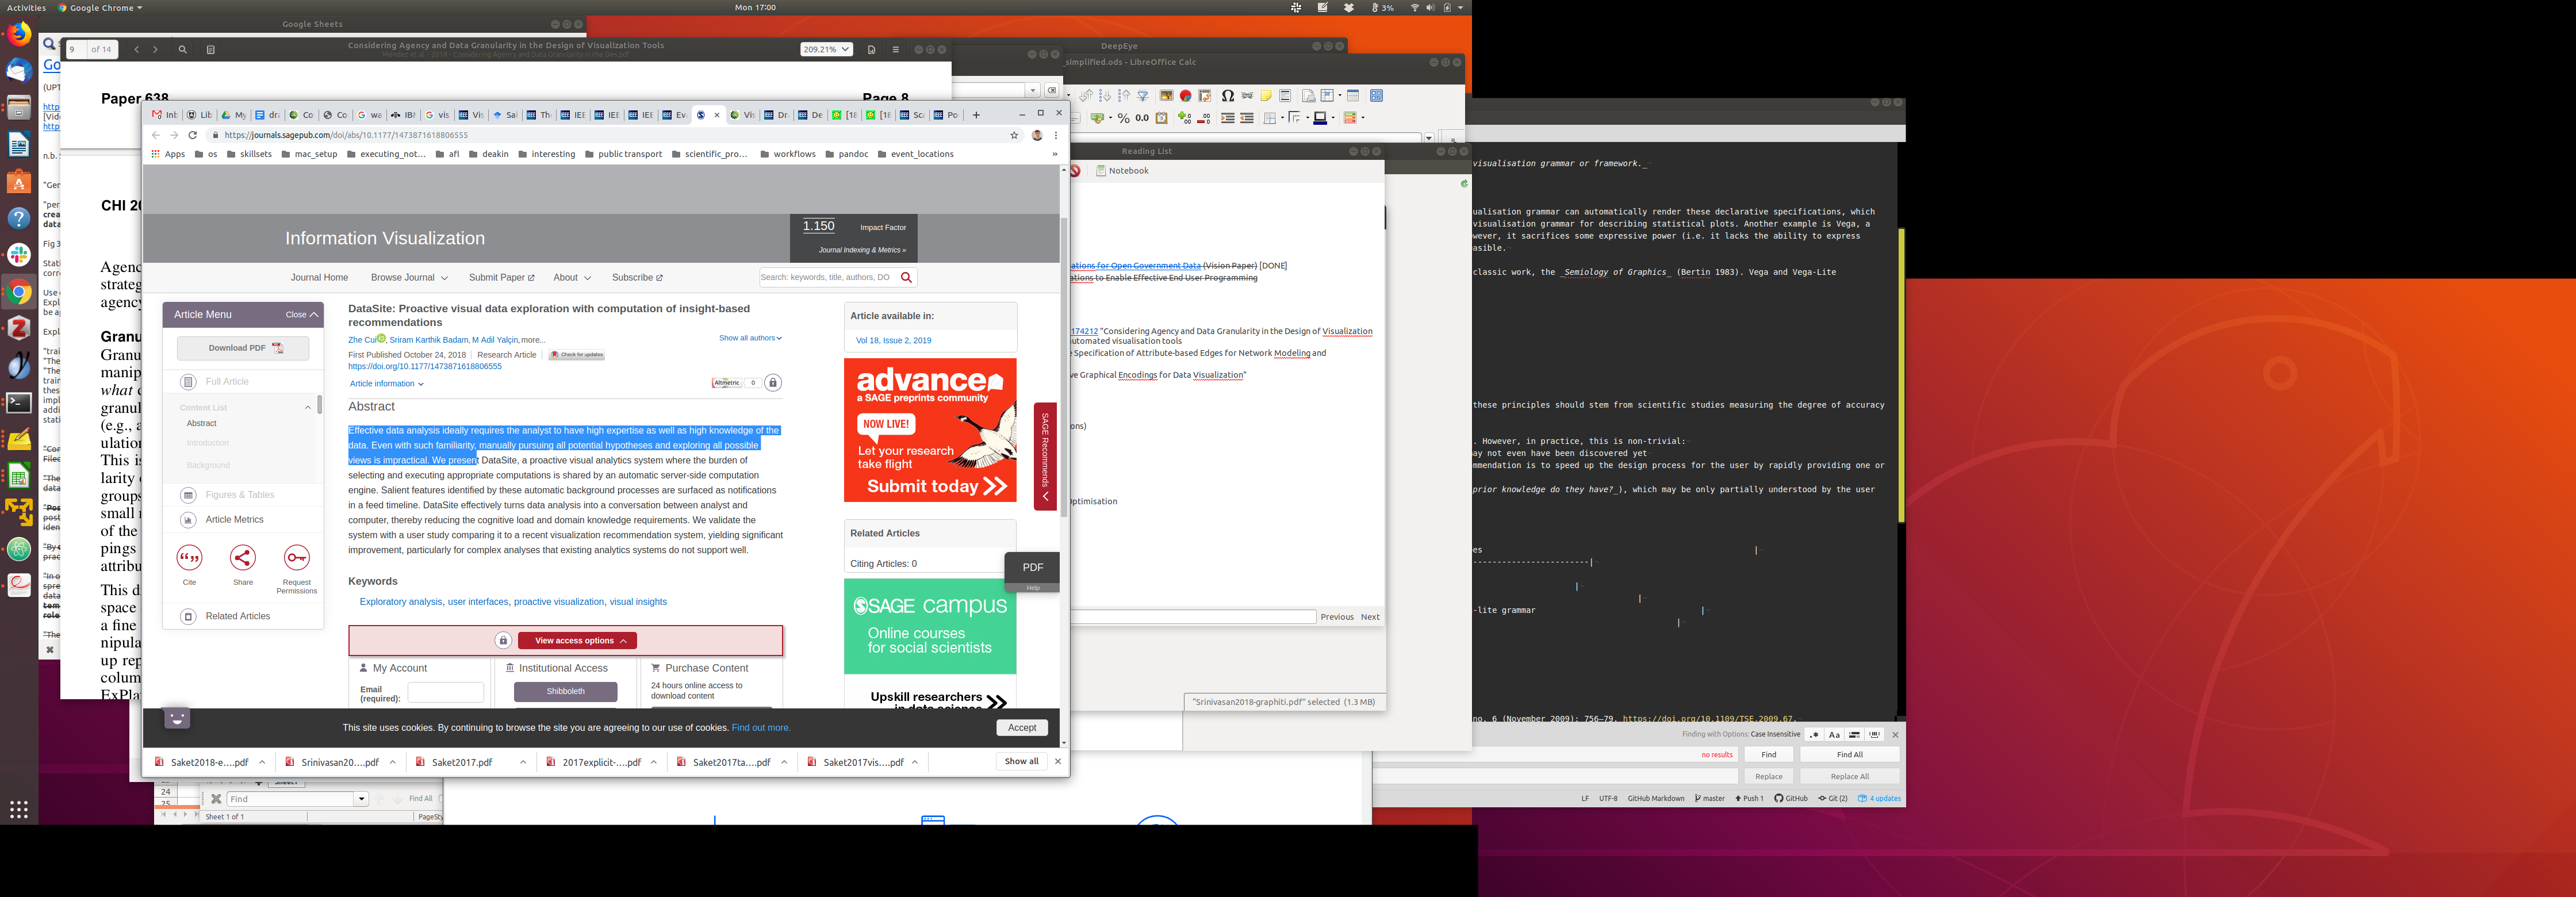Toggle Match Case option in find panel
Screen dimensions: 2576x897
click(x=1834, y=734)
